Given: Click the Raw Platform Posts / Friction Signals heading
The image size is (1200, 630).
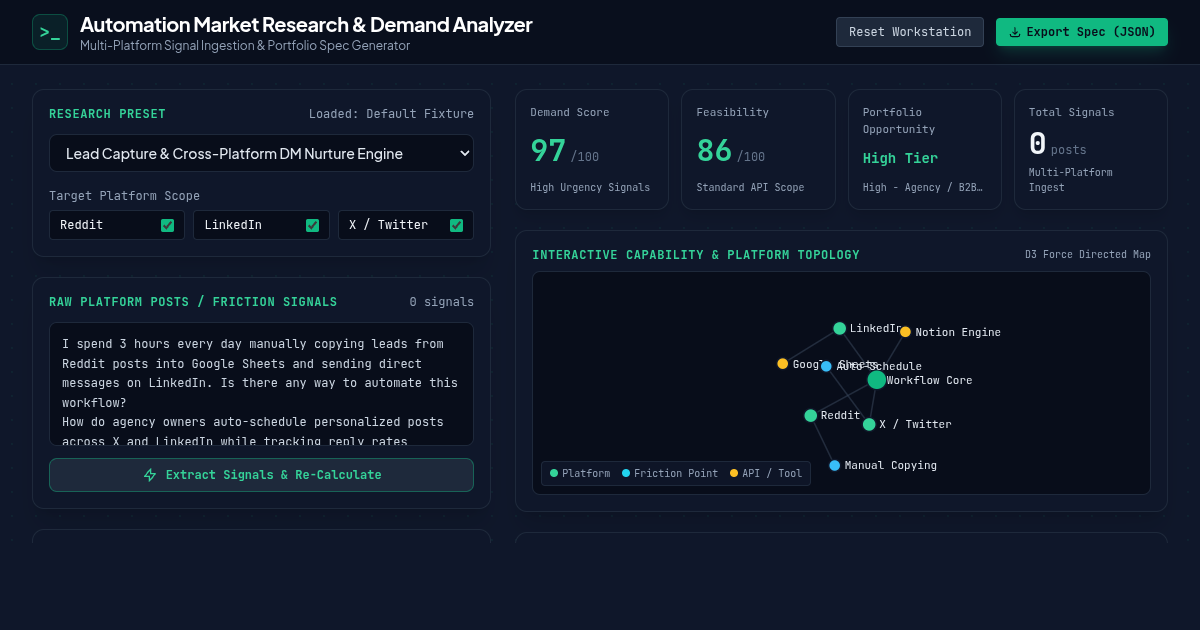Looking at the screenshot, I should (x=193, y=302).
